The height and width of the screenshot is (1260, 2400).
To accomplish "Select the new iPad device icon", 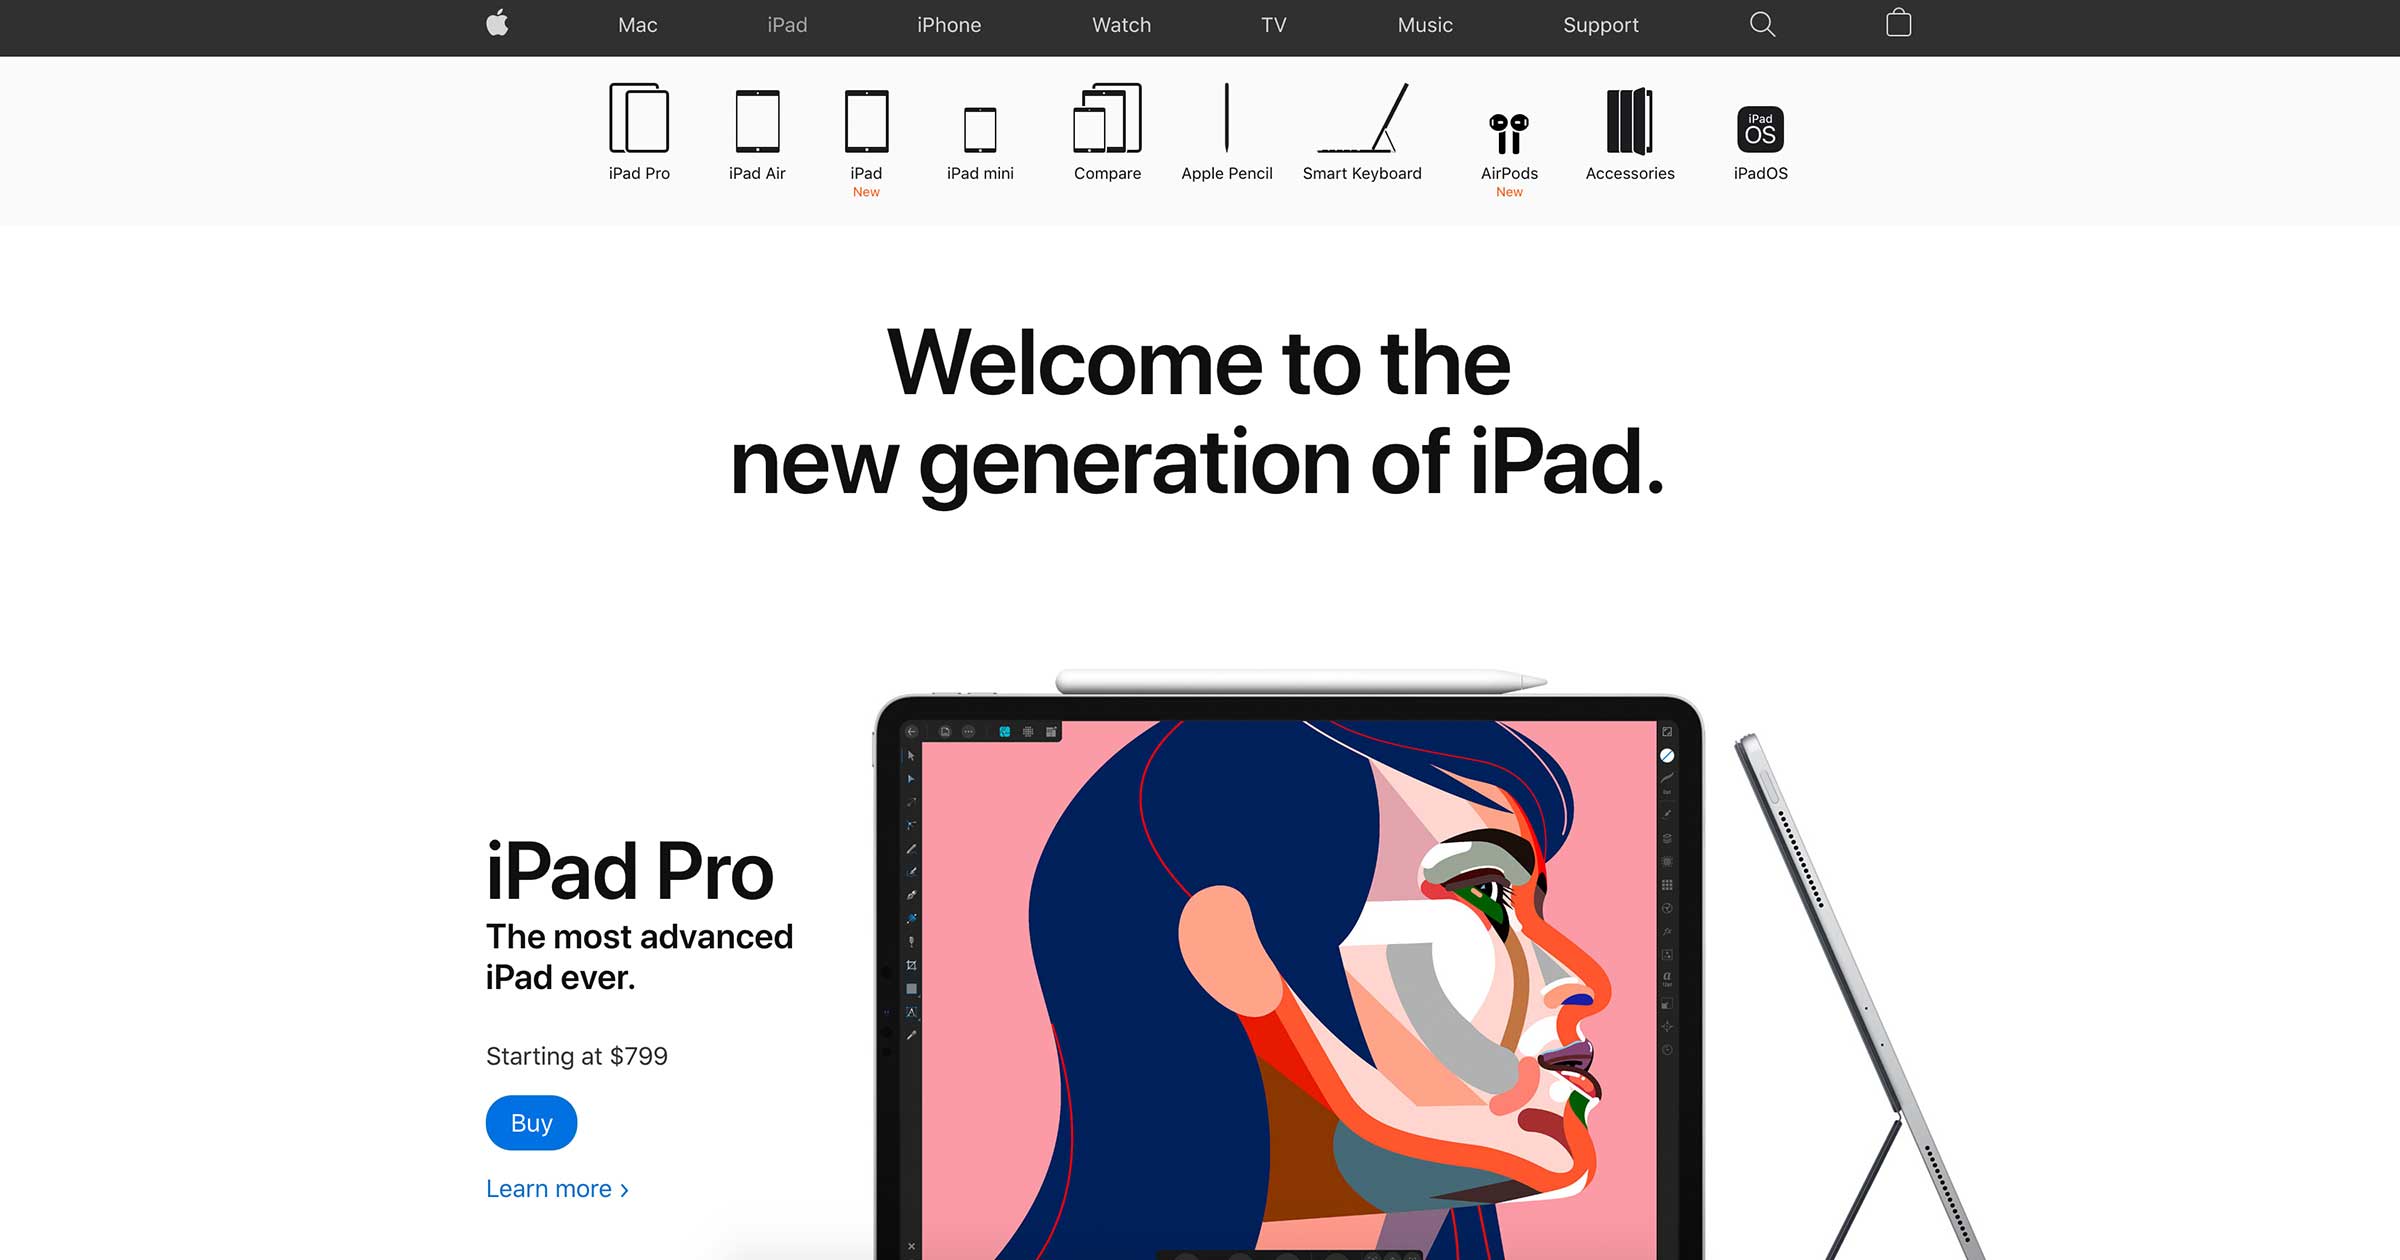I will 866,121.
